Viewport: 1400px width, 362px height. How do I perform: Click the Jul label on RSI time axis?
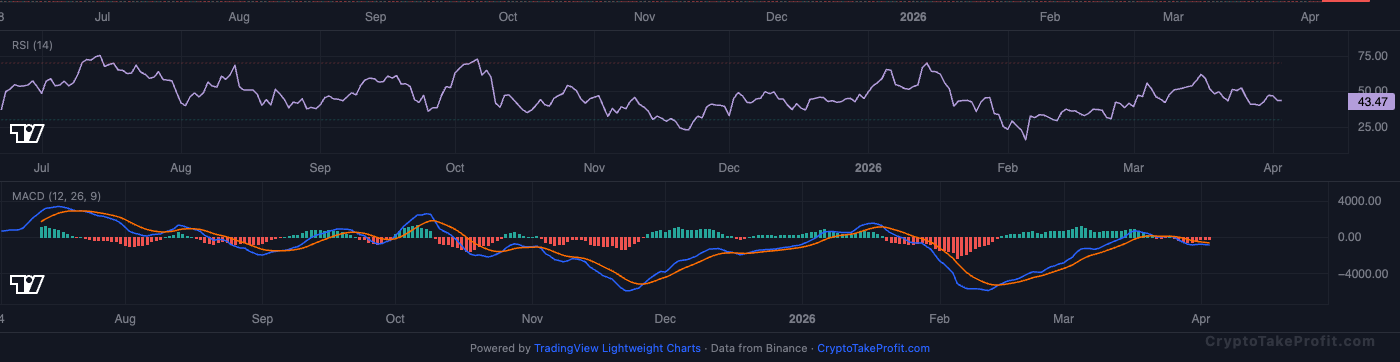pyautogui.click(x=42, y=168)
